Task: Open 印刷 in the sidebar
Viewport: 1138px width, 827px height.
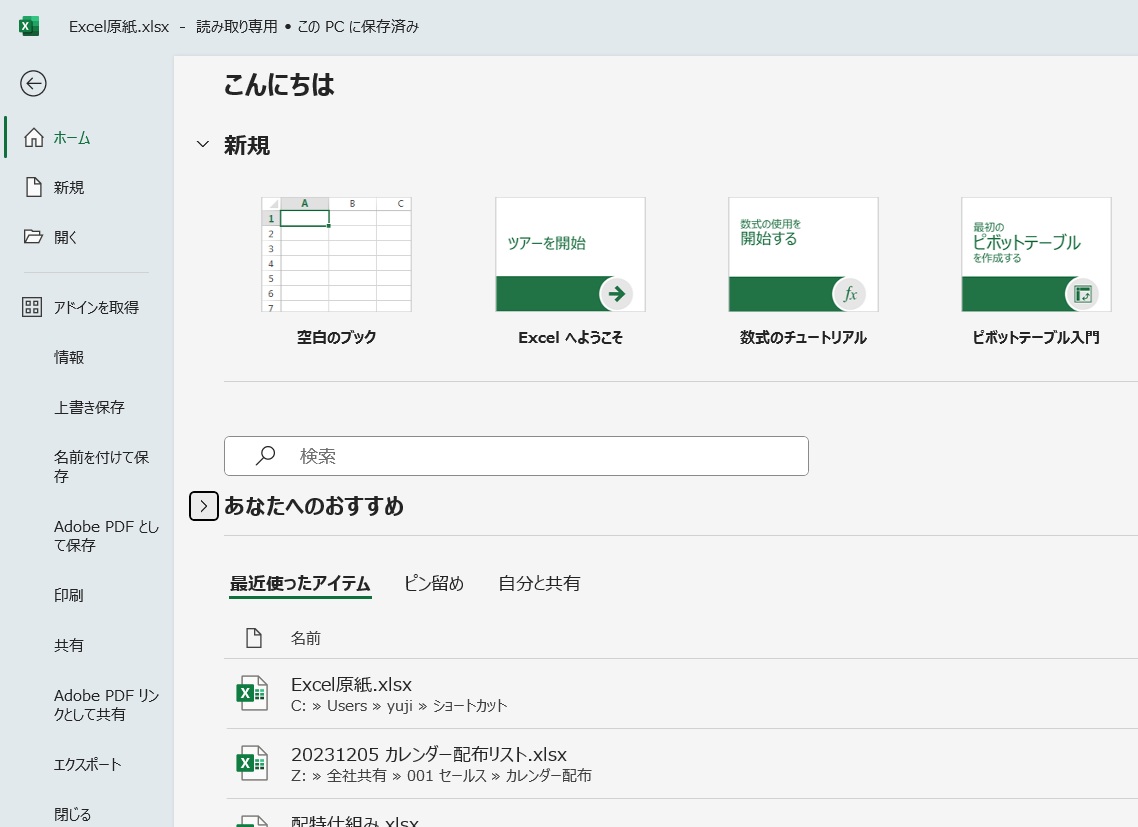Action: point(69,595)
